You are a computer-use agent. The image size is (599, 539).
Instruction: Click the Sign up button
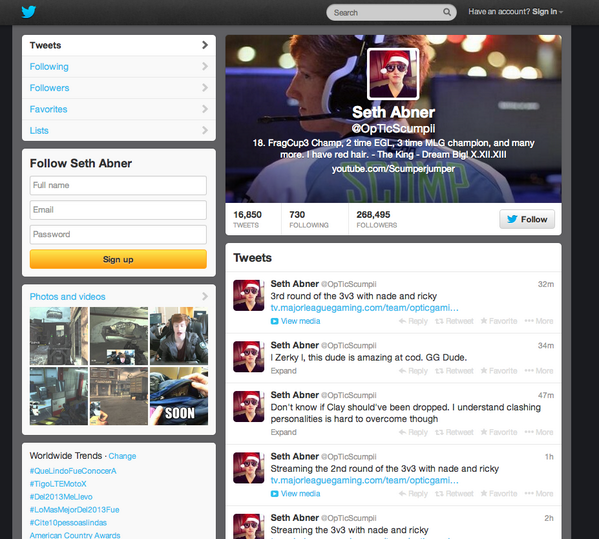(118, 259)
